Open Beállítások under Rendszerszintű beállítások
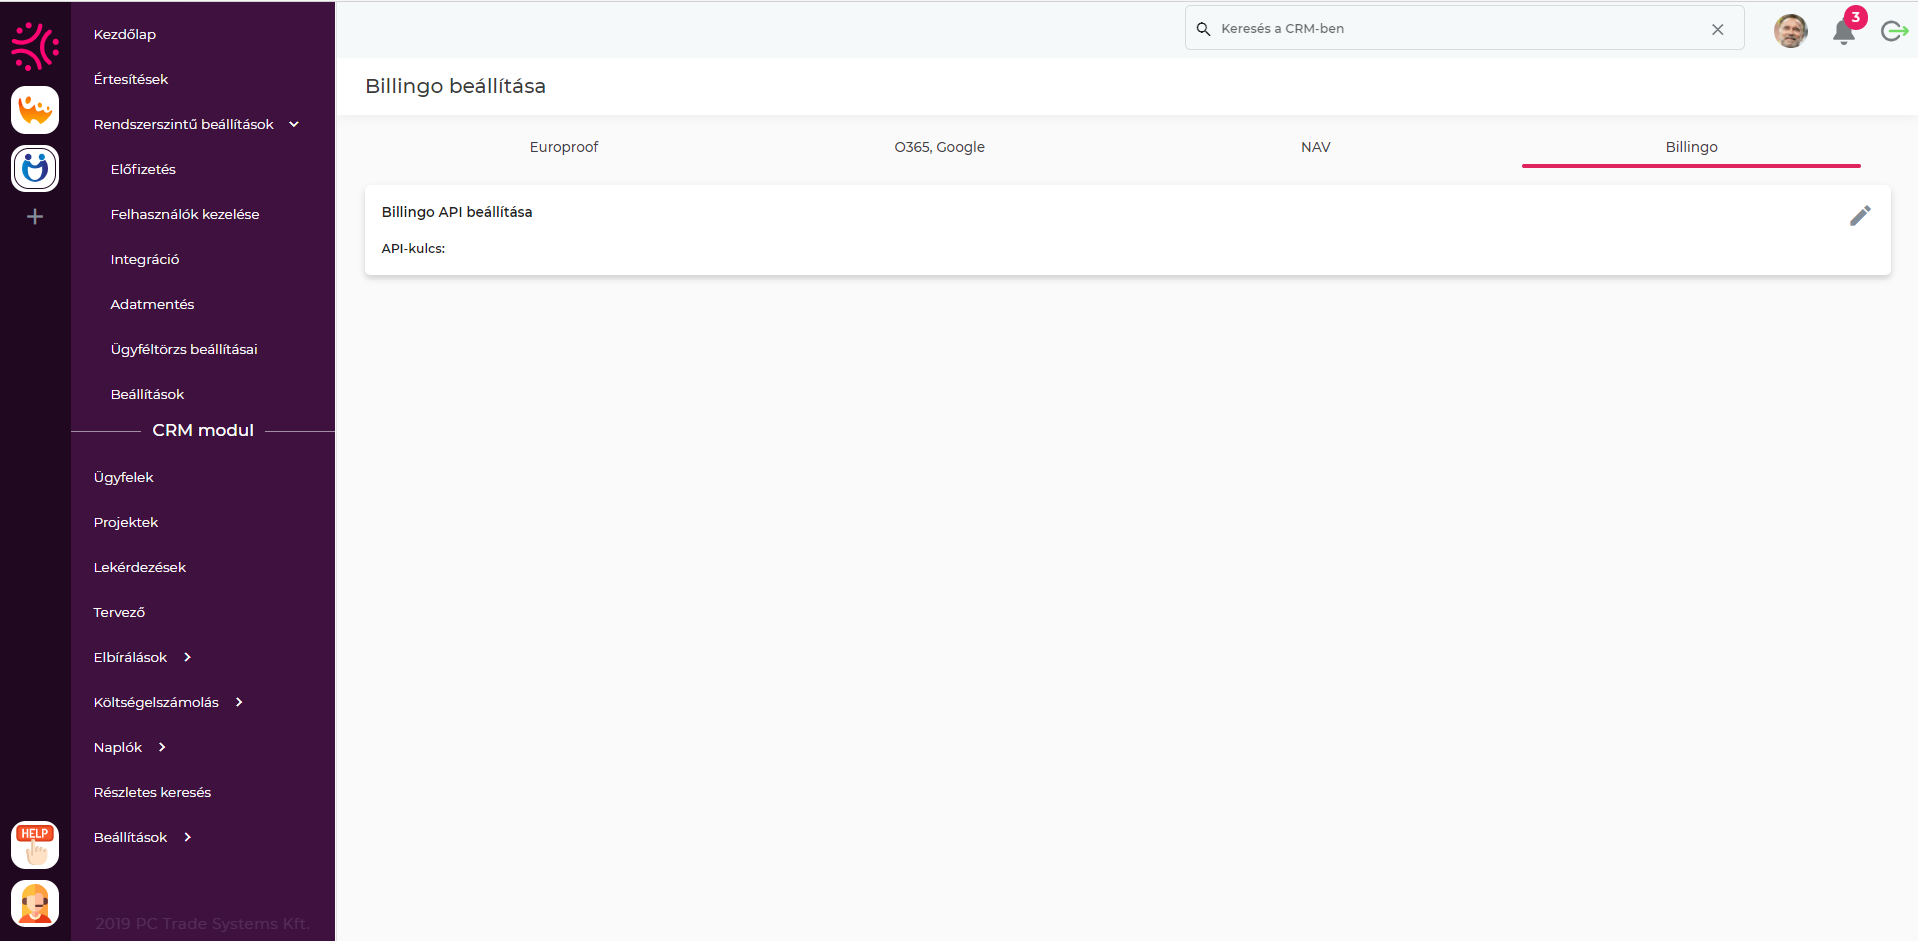The width and height of the screenshot is (1918, 941). point(147,394)
